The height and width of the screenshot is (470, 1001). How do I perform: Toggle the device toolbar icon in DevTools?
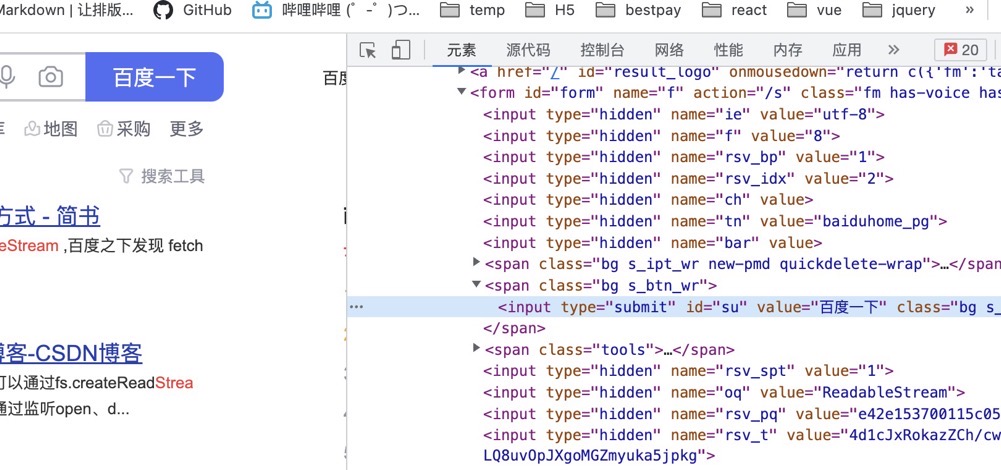[400, 50]
